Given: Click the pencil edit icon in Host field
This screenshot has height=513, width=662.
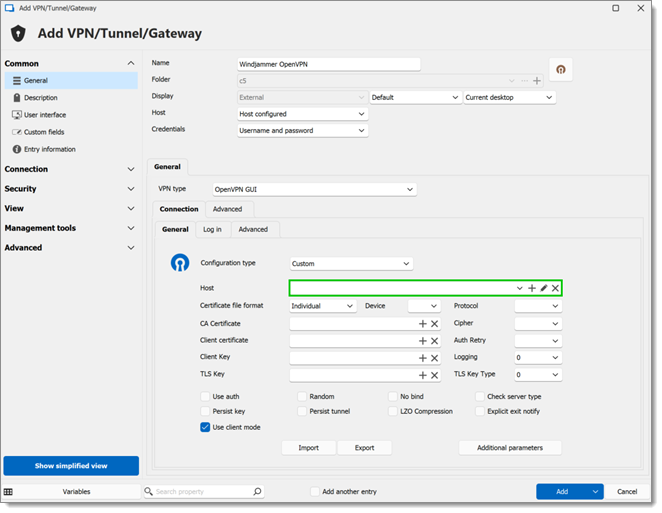Looking at the screenshot, I should click(x=544, y=288).
